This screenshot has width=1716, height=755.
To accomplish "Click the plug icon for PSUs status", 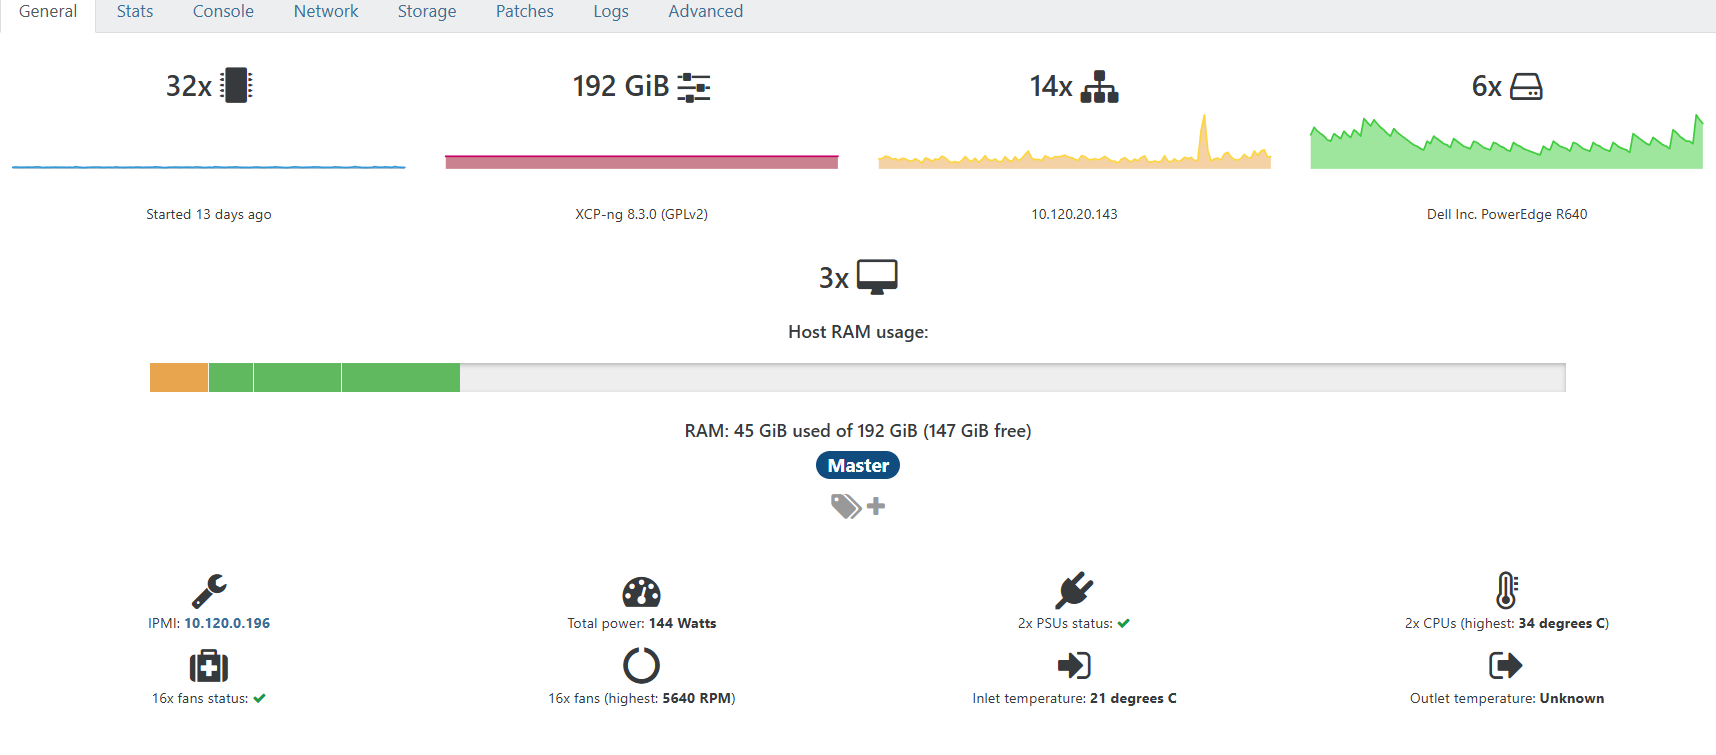I will pos(1074,590).
